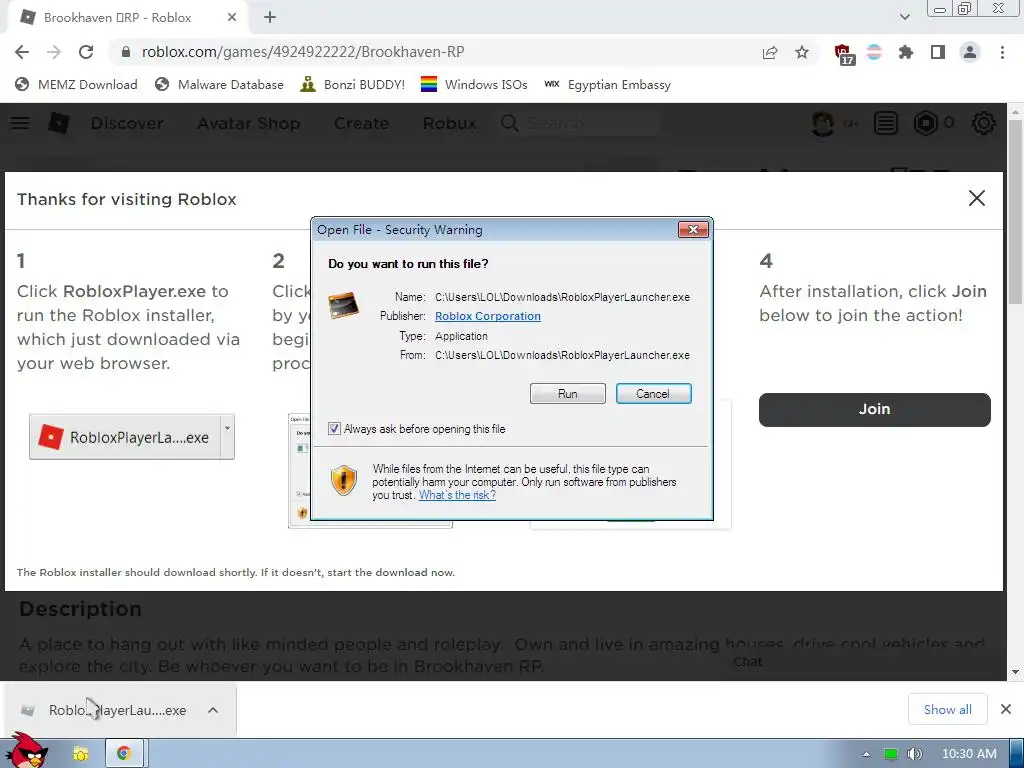This screenshot has height=768, width=1024.
Task: Click the address bar URL
Action: (x=303, y=52)
